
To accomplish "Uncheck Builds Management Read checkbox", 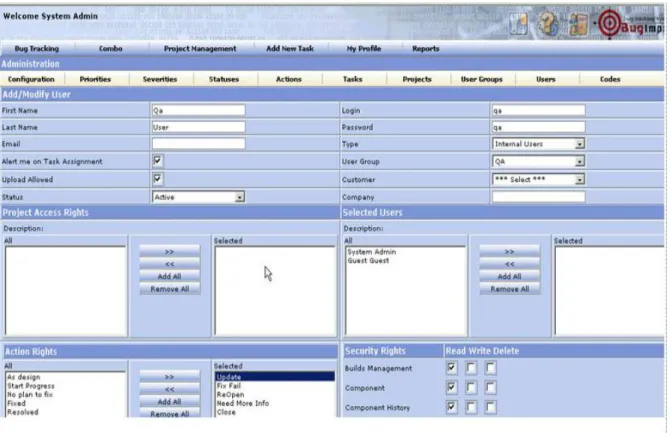I will point(451,367).
